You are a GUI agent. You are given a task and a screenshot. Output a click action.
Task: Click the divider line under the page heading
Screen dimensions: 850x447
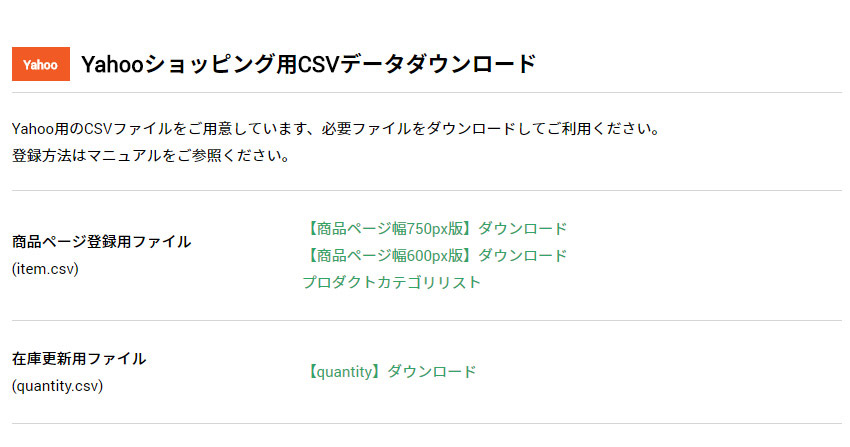427,93
